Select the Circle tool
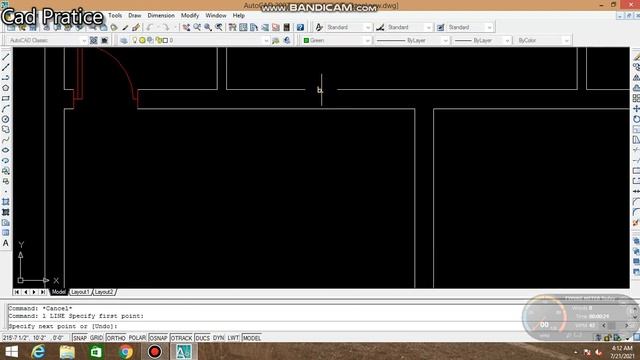Viewport: 640px width, 360px height. pos(6,119)
